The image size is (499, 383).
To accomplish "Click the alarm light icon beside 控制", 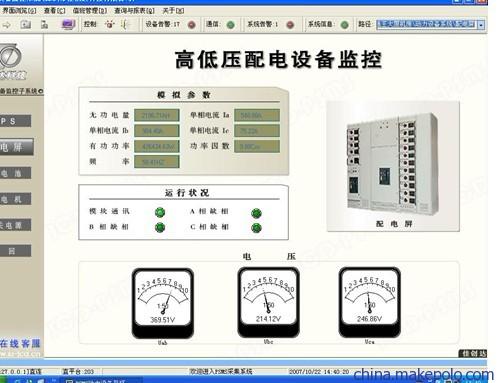I will [x=110, y=24].
